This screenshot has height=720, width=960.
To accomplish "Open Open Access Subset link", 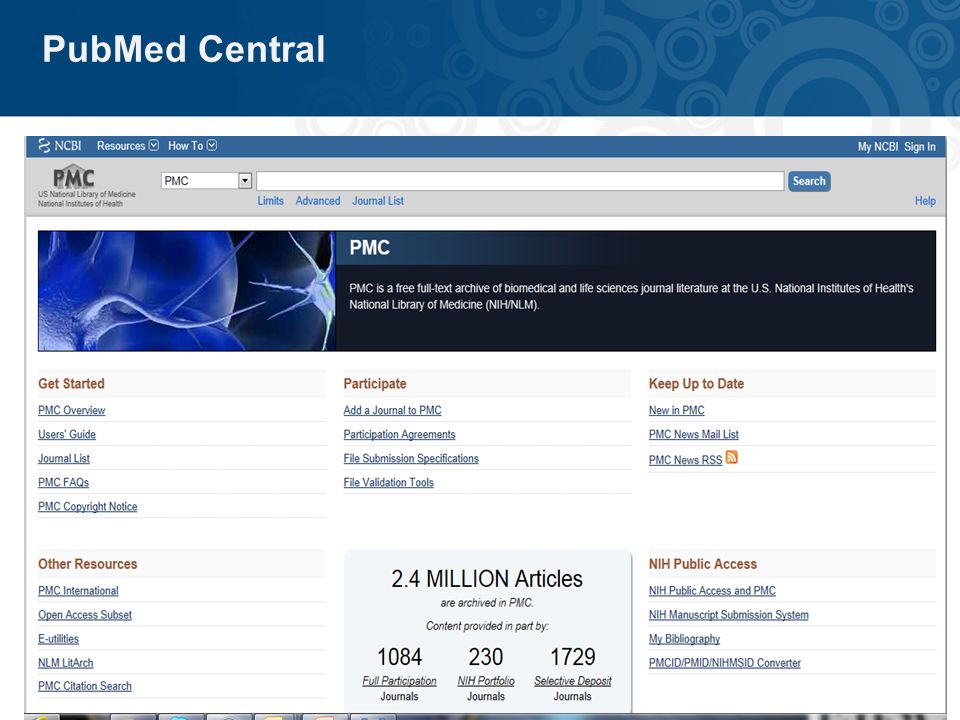I will [x=85, y=615].
